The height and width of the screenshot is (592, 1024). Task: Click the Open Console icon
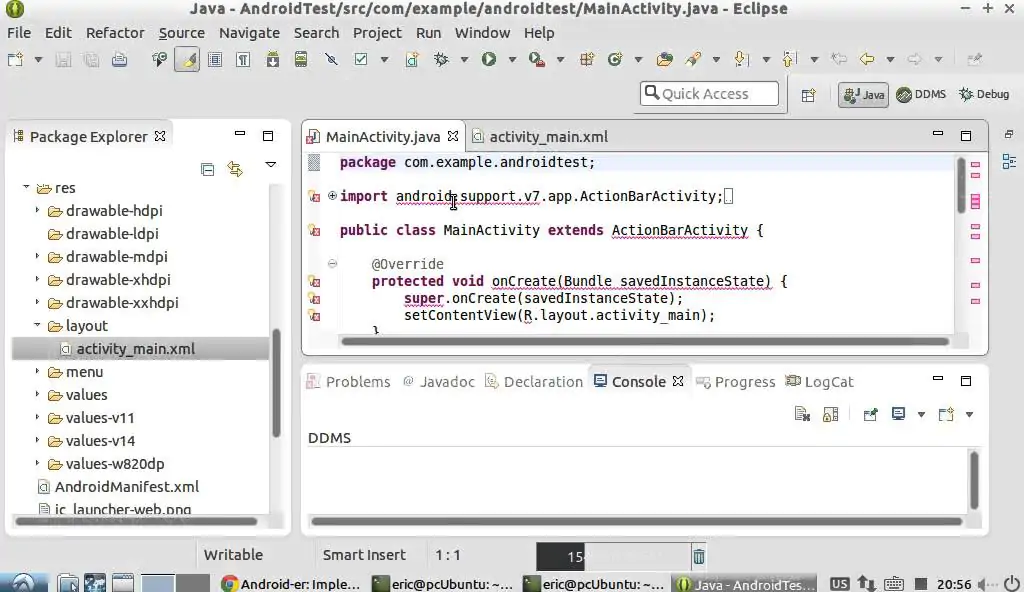coord(946,414)
